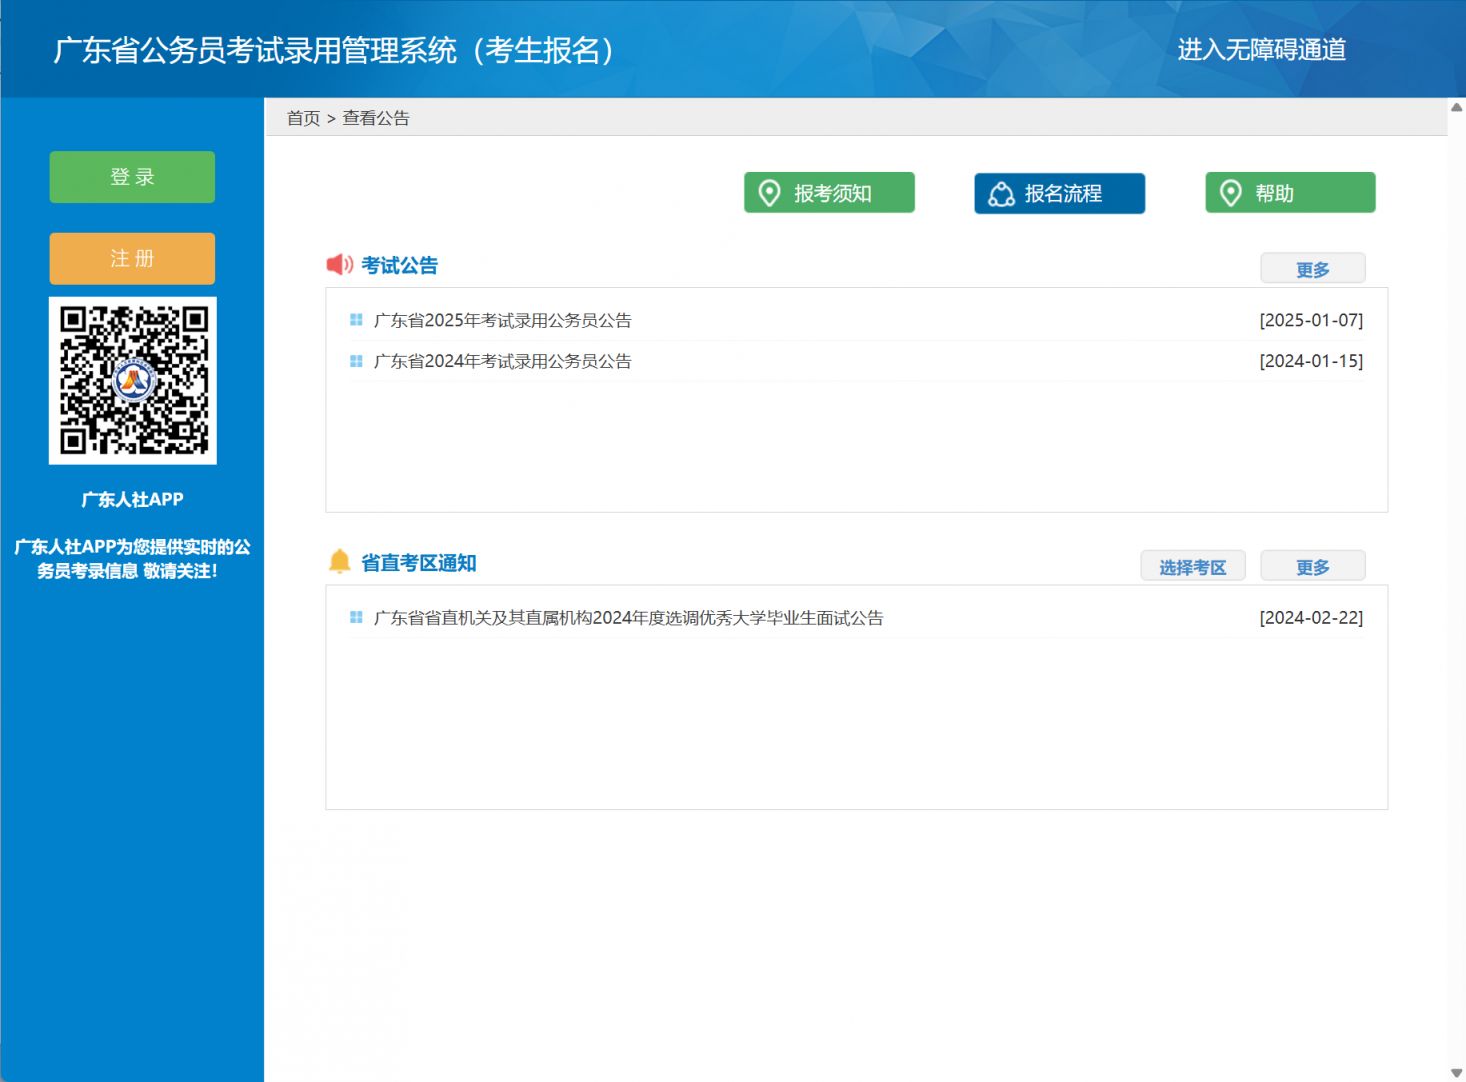Viewport: 1466px width, 1082px height.
Task: Go to 首页 in the breadcrumb
Action: (x=303, y=118)
